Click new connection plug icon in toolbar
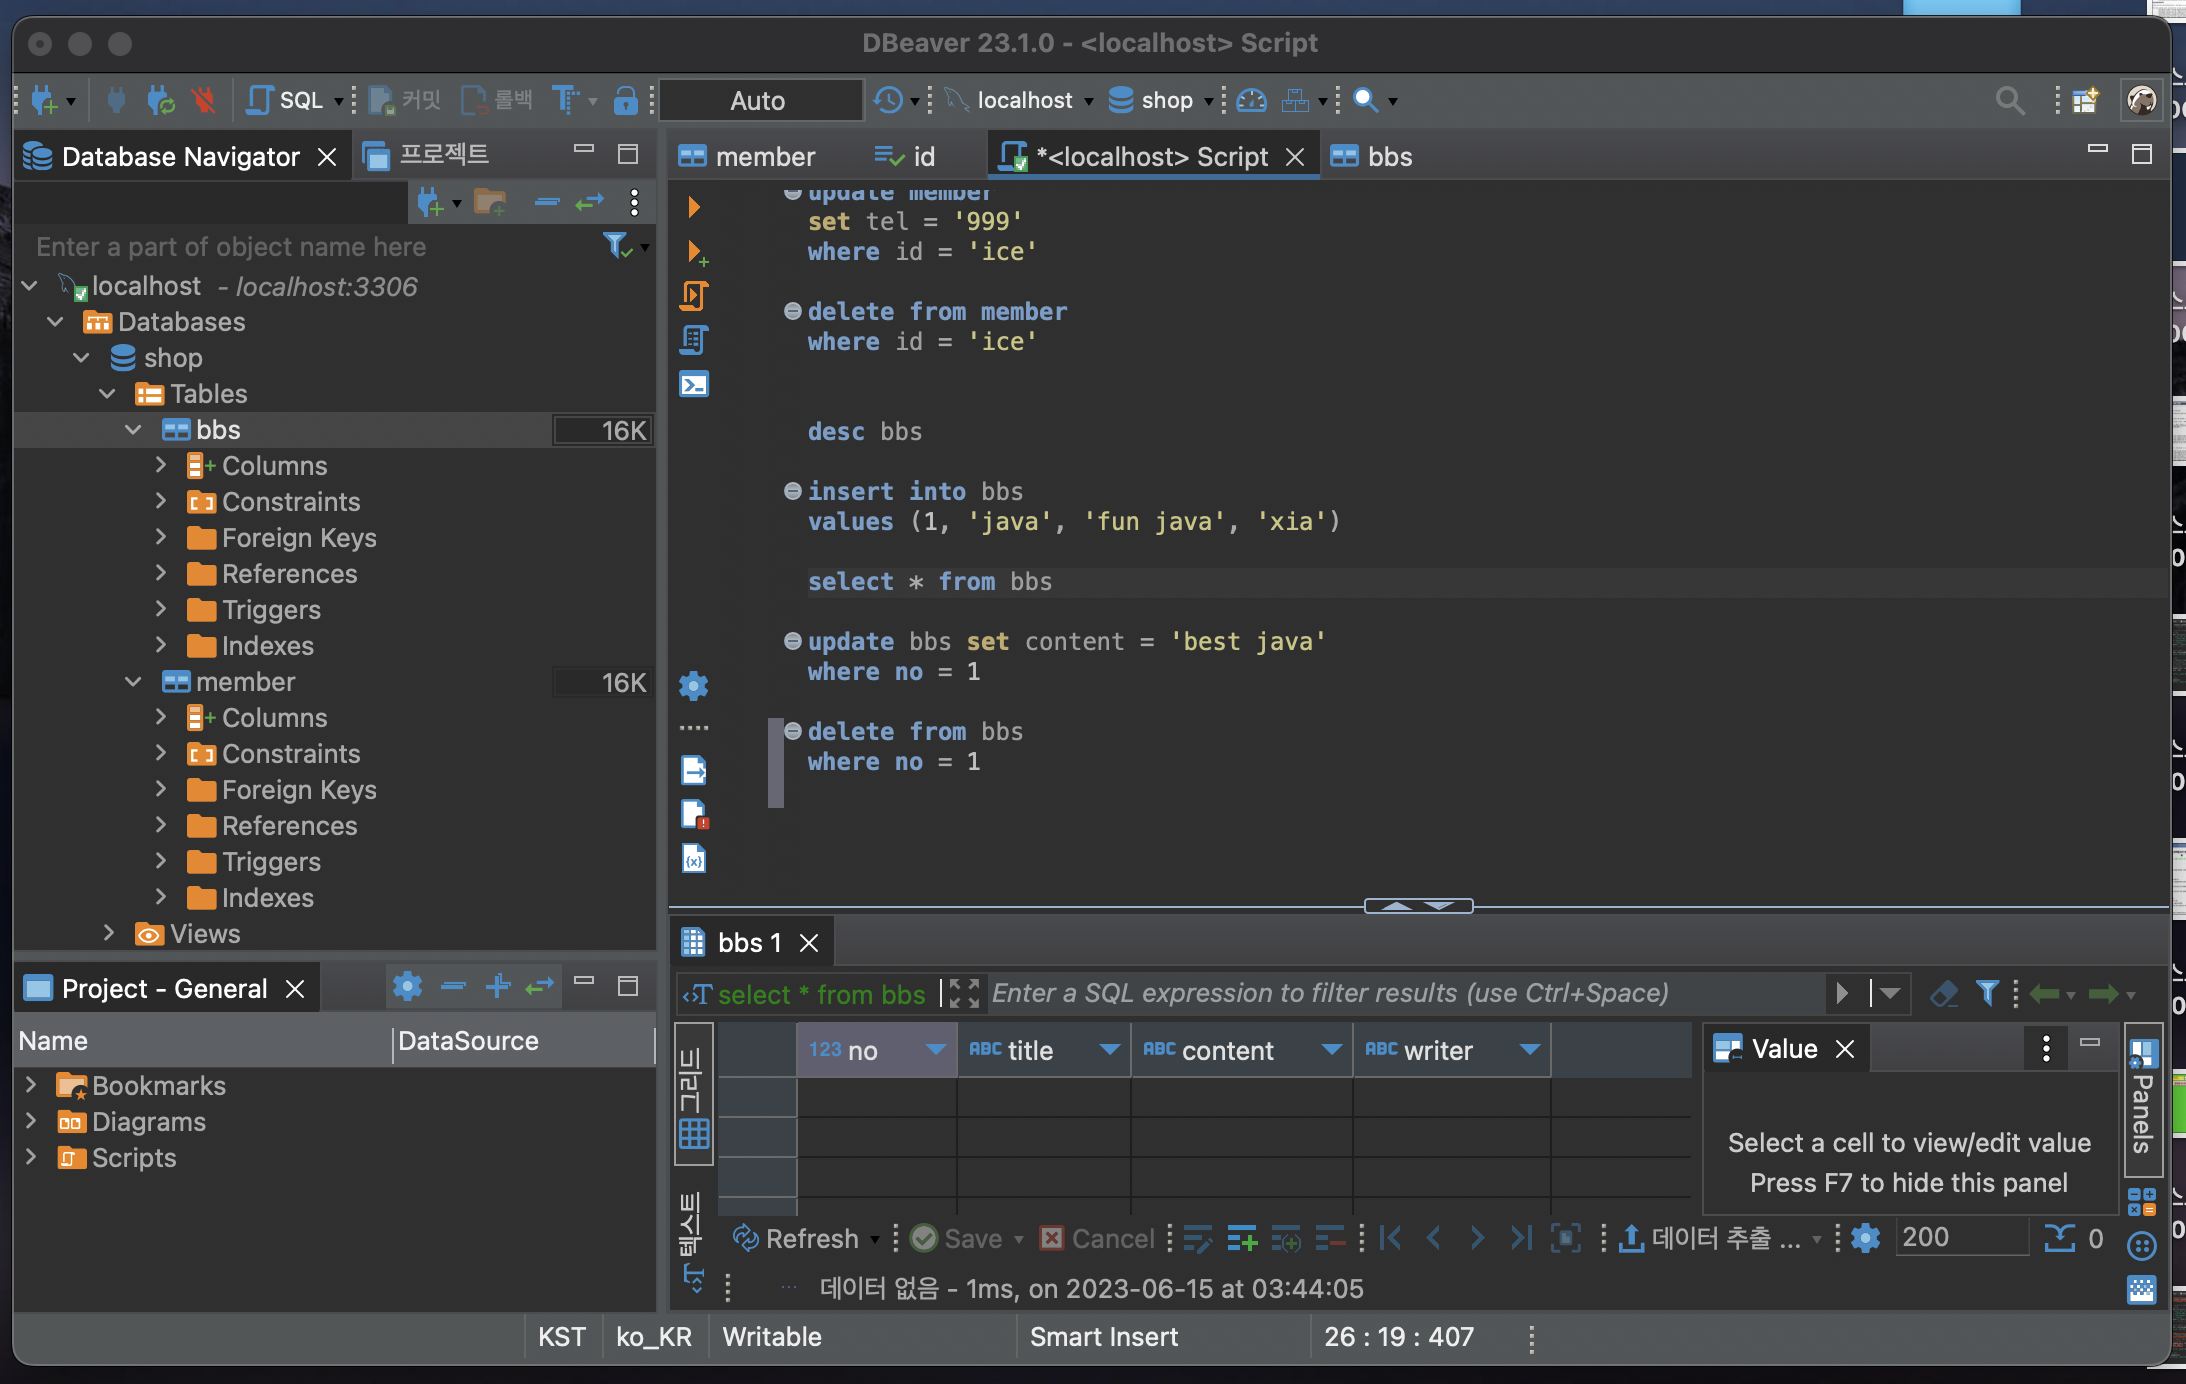 (43, 100)
